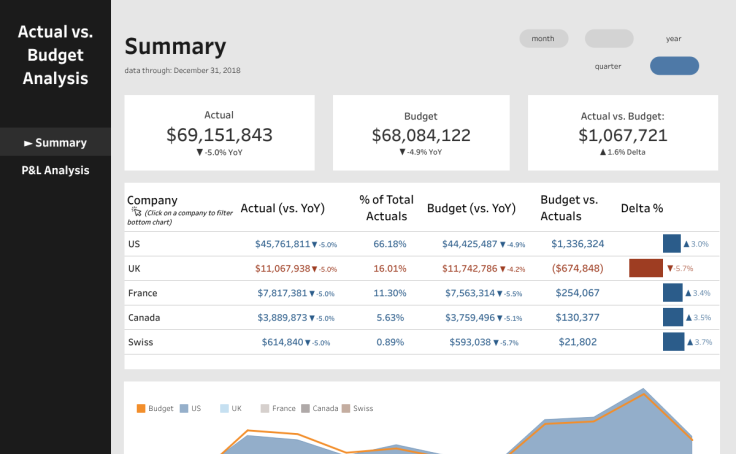Viewport: 736px width, 454px height.
Task: Click the Budget total KPI card
Action: 421,133
